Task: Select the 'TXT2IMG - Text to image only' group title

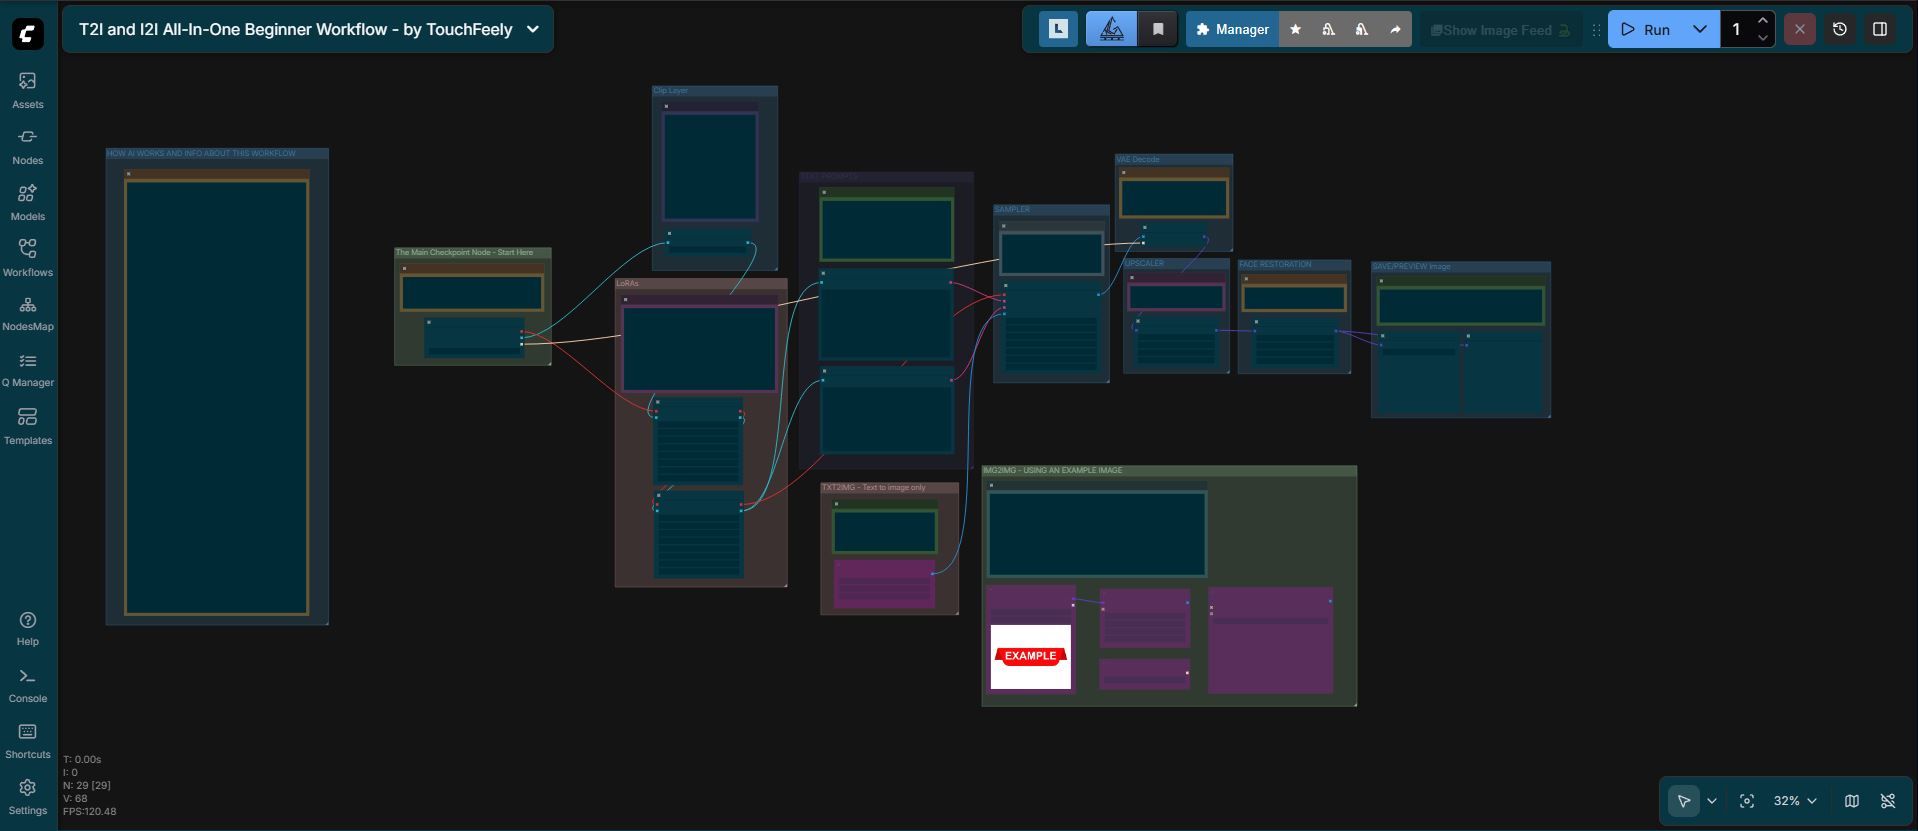Action: click(874, 488)
